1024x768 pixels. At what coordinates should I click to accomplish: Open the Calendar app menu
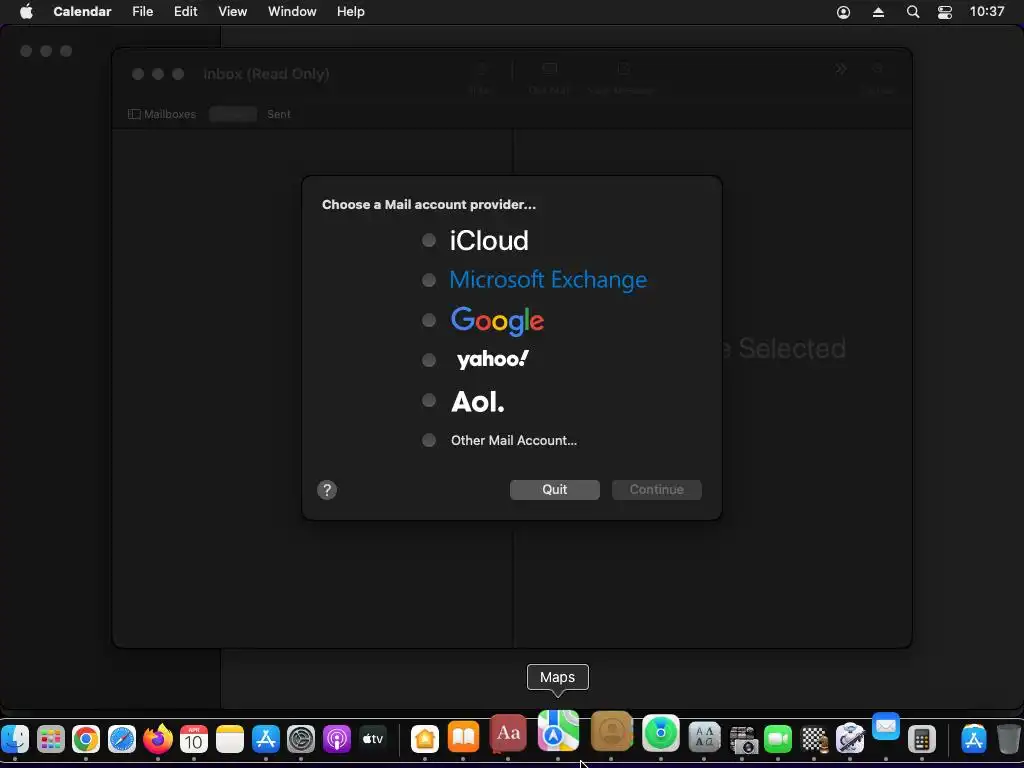82,12
